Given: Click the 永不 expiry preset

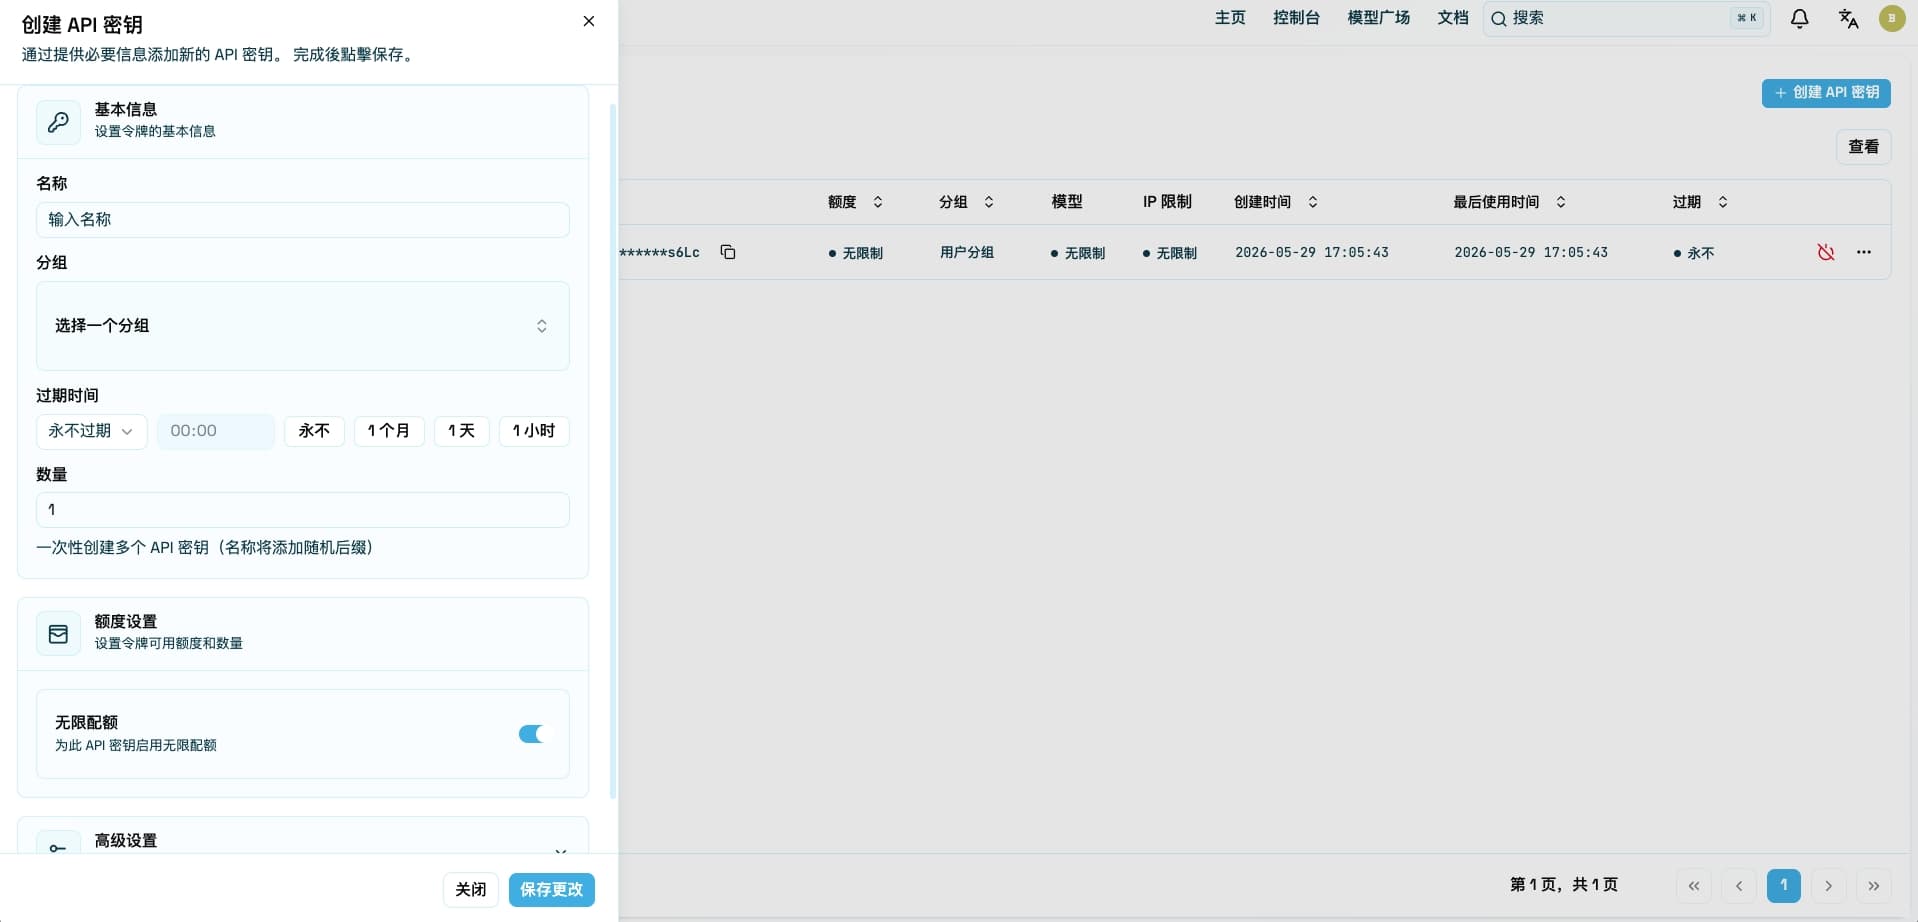Looking at the screenshot, I should (314, 431).
